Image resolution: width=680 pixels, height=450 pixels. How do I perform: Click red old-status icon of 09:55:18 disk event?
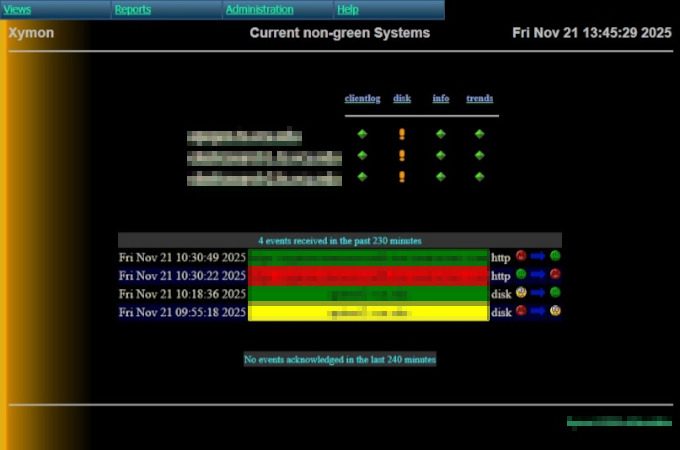click(521, 310)
